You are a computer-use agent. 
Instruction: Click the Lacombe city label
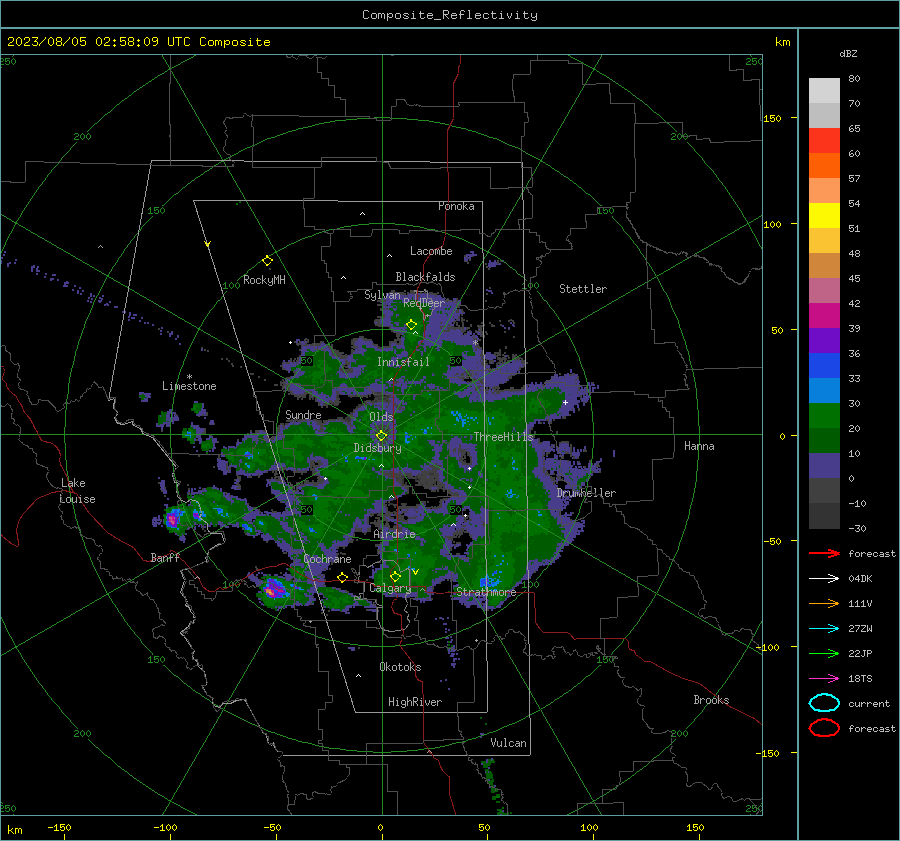coord(431,251)
